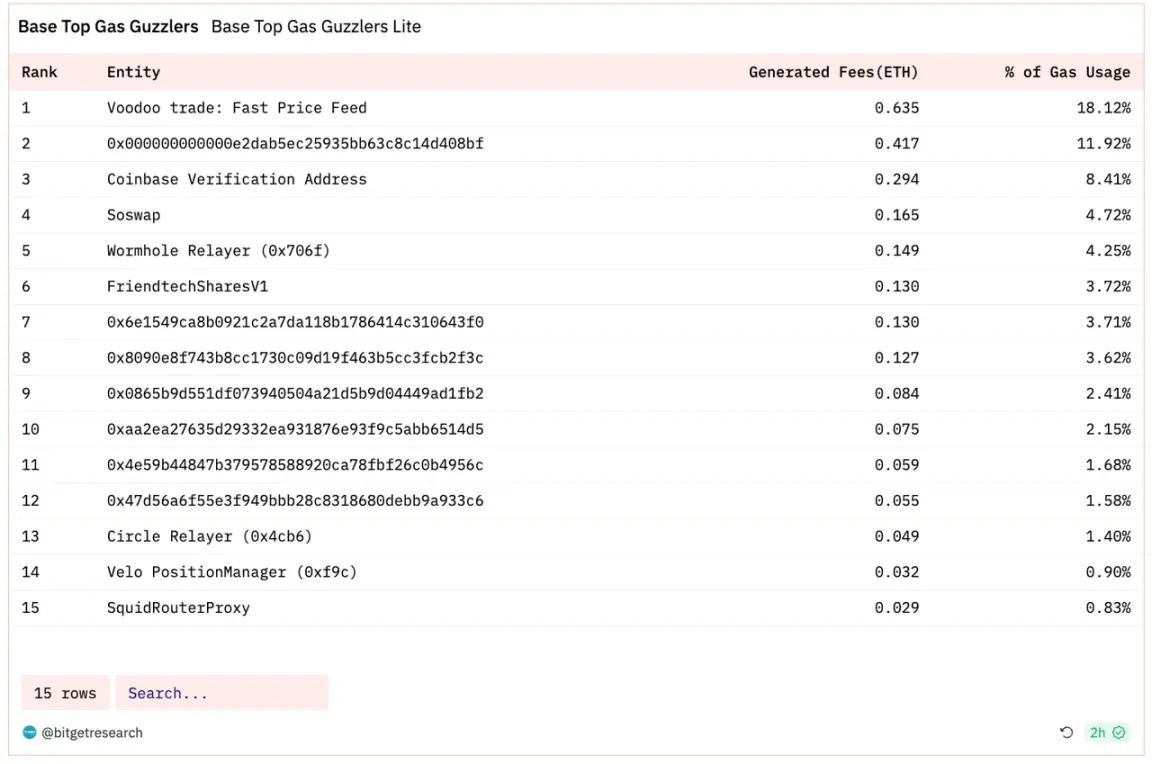1152x764 pixels.
Task: Select Circle Relayer (0x4cb6) entity
Action: [x=209, y=536]
